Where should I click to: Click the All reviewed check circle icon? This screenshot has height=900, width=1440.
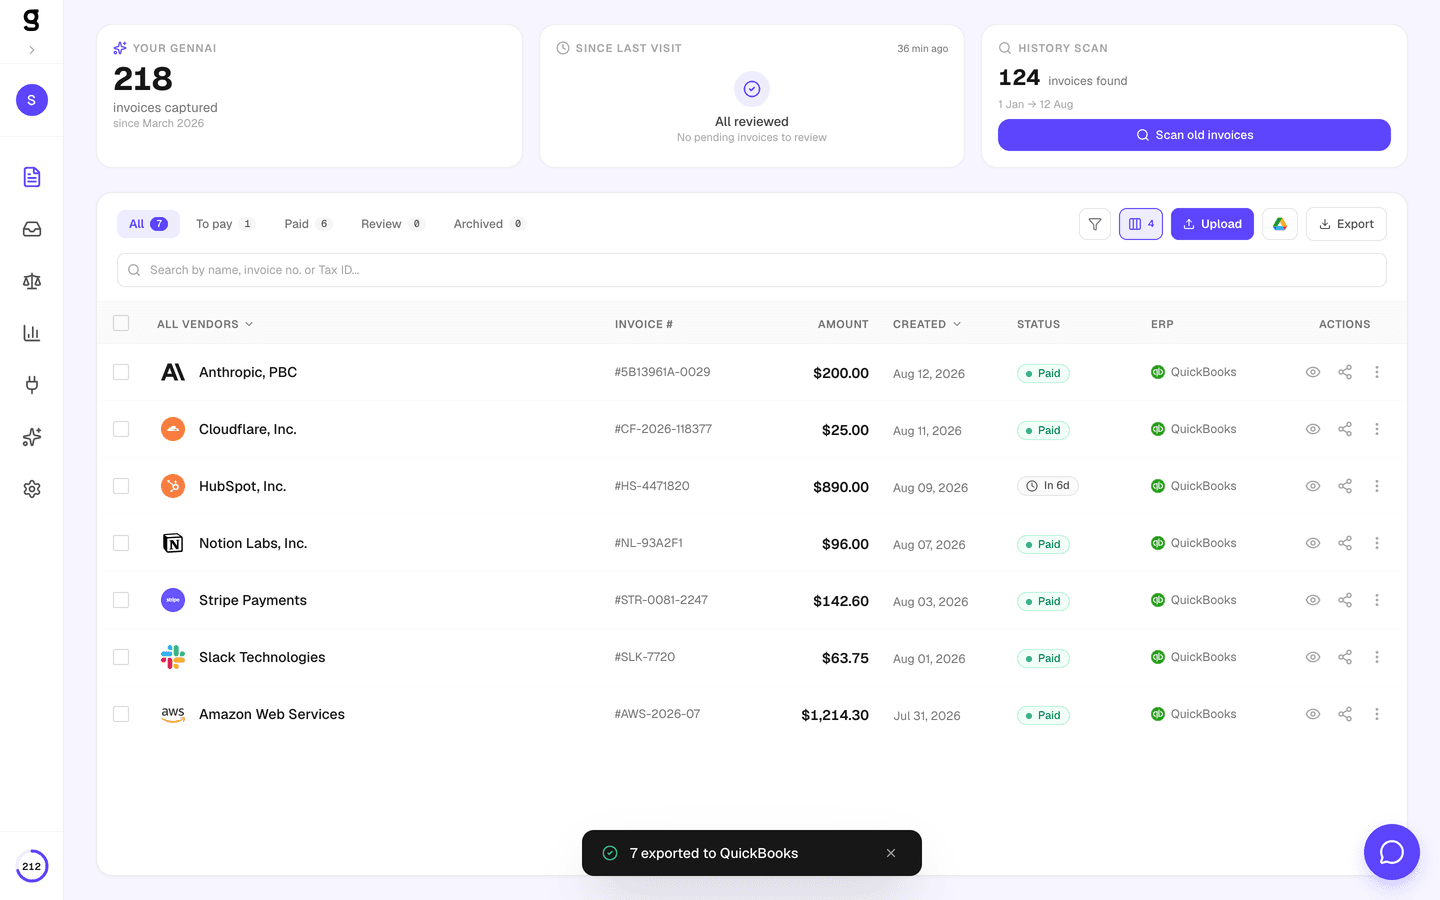tap(752, 89)
